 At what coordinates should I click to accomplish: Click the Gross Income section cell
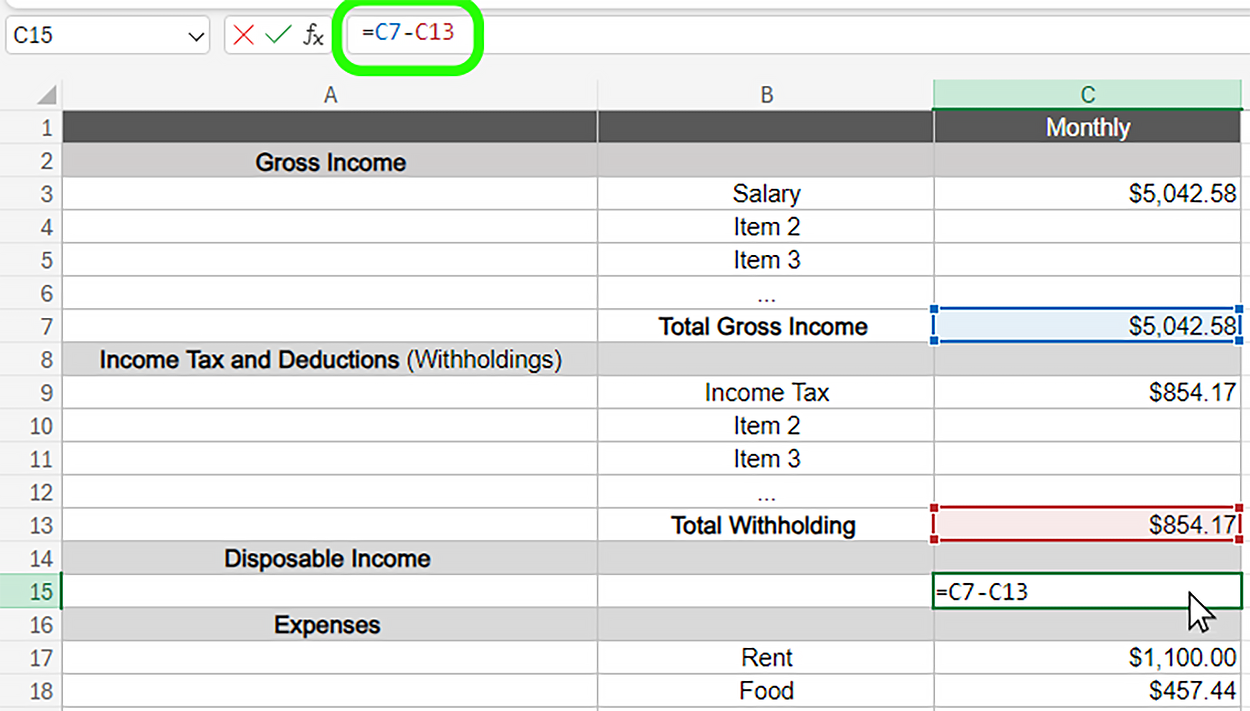[330, 161]
